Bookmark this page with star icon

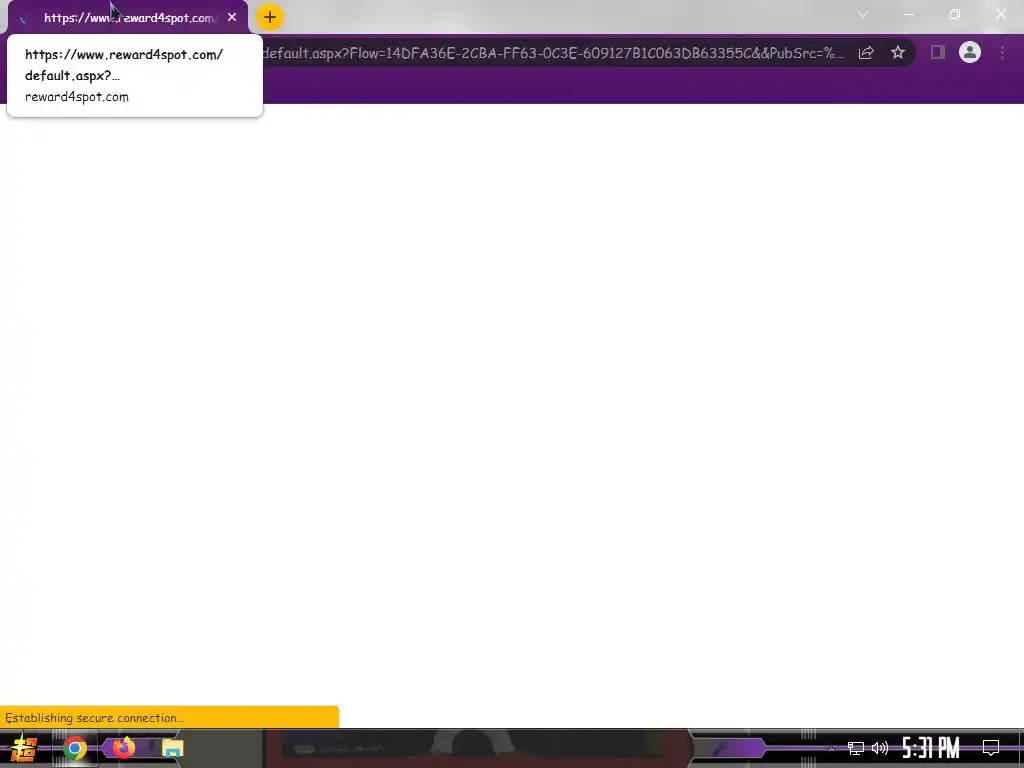(898, 52)
